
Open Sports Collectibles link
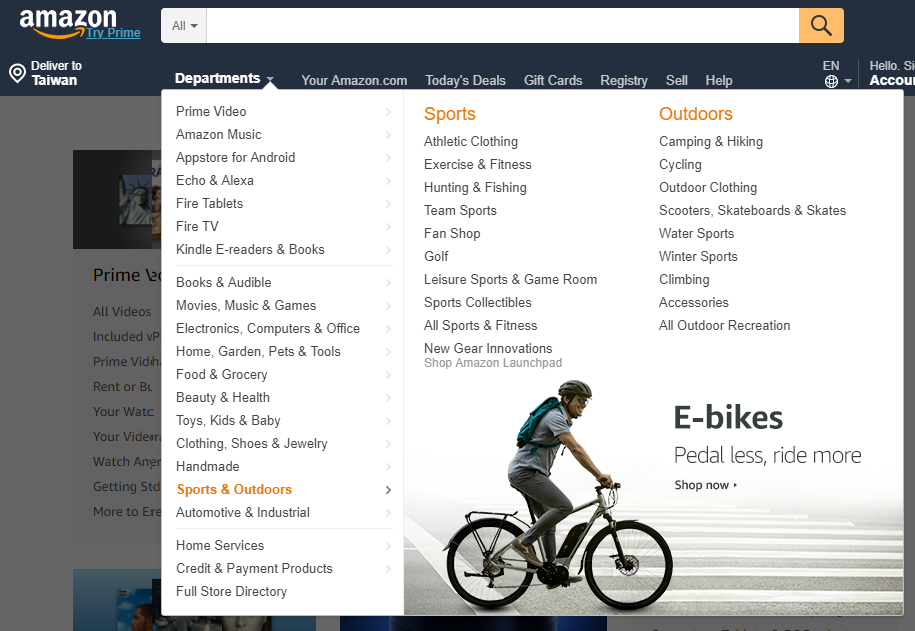pos(477,302)
